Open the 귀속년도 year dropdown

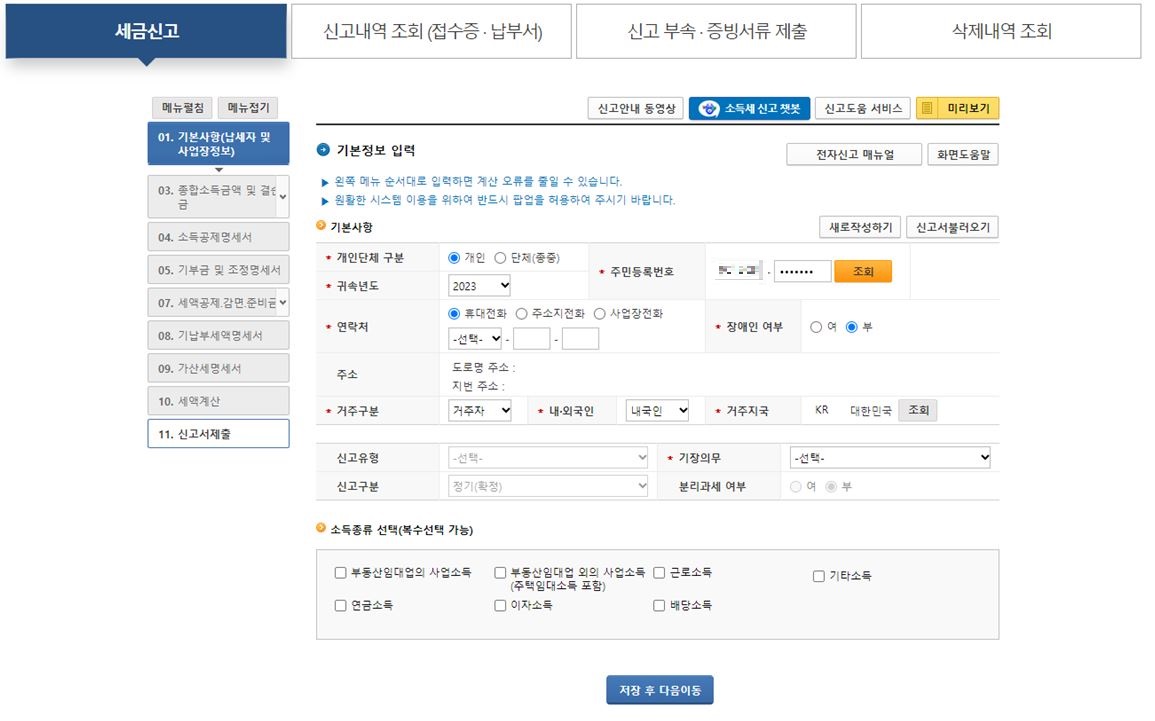pos(478,285)
